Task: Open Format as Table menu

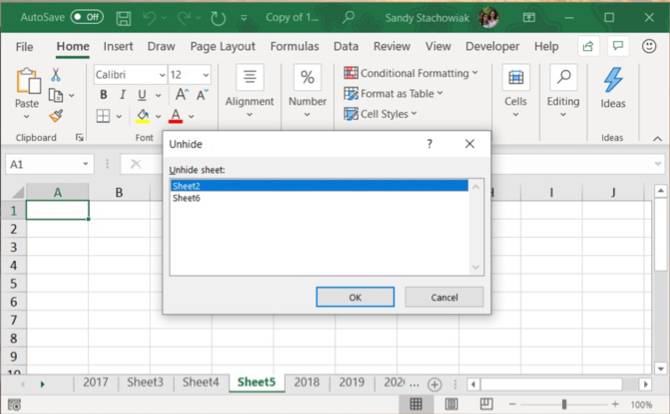Action: 393,94
